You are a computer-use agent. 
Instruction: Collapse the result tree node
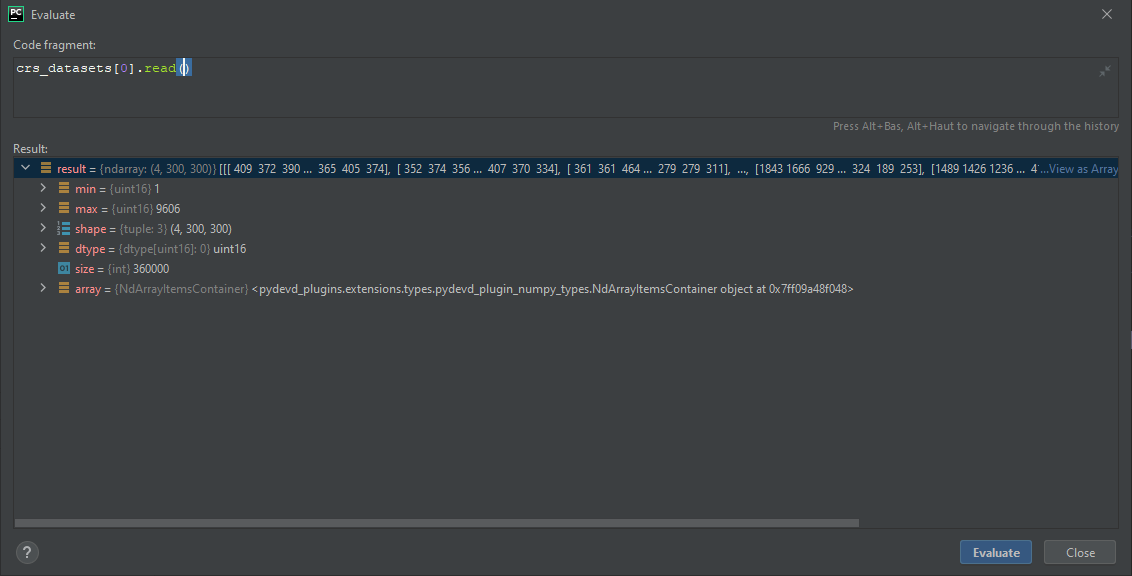24,168
